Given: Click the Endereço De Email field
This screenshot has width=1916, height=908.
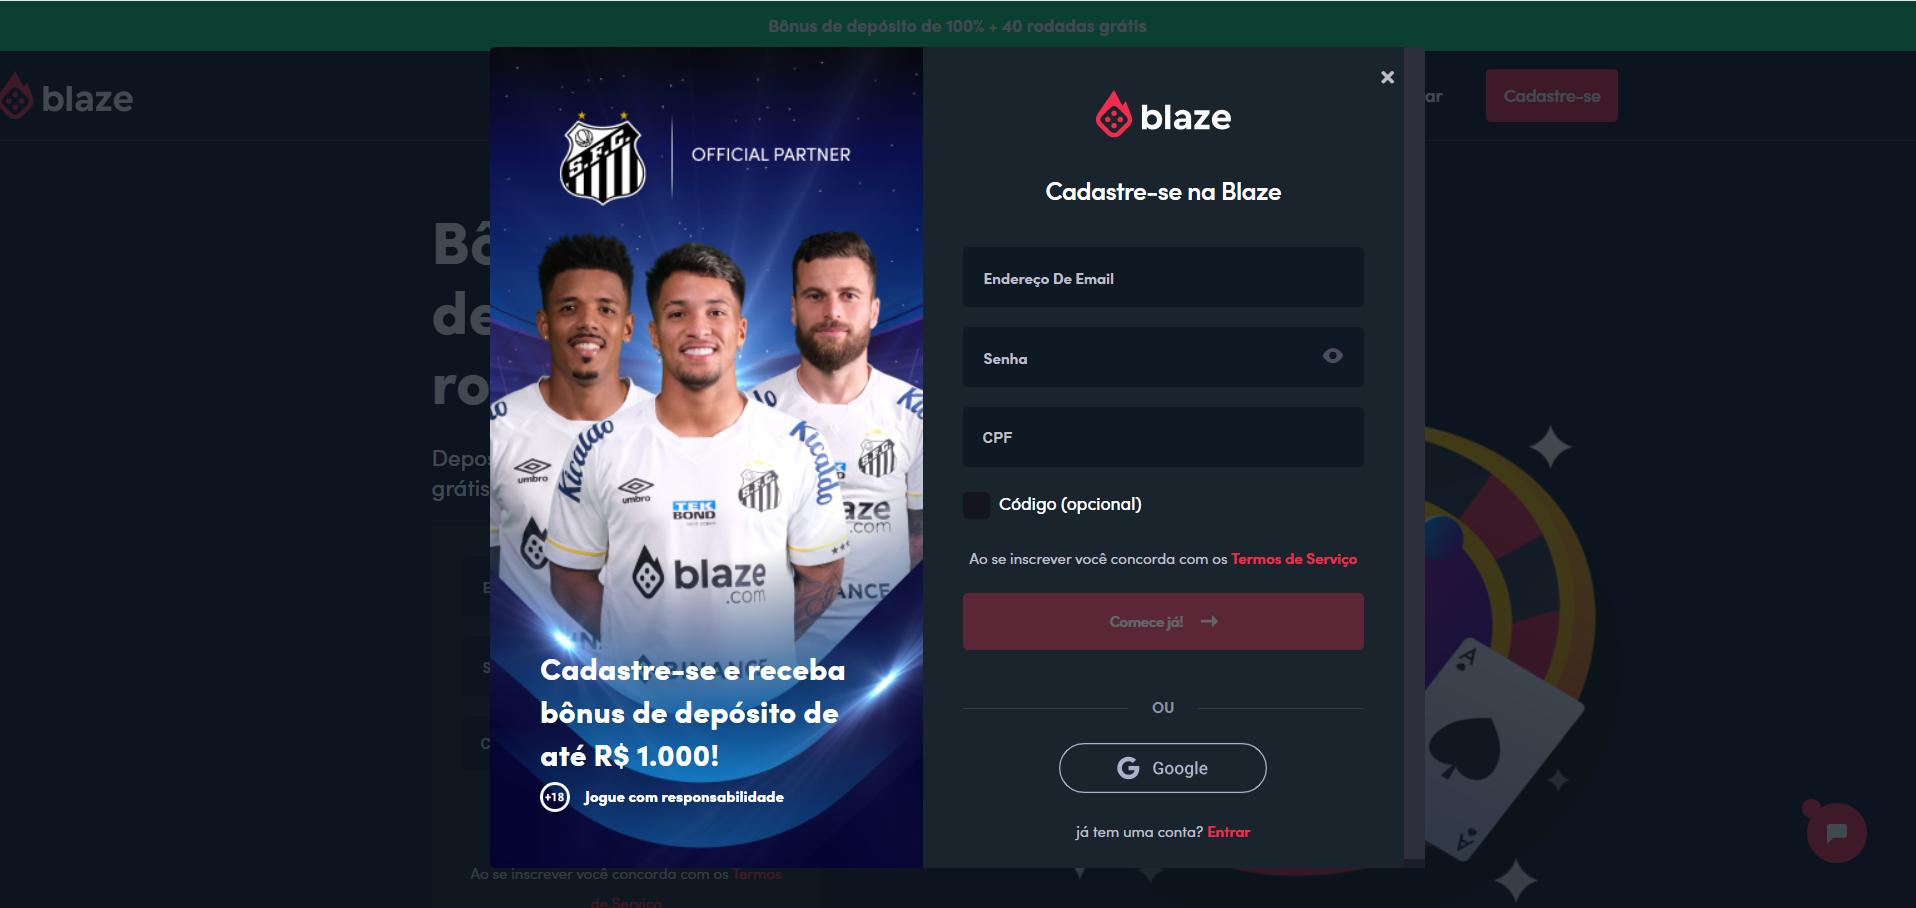Looking at the screenshot, I should click(1163, 277).
